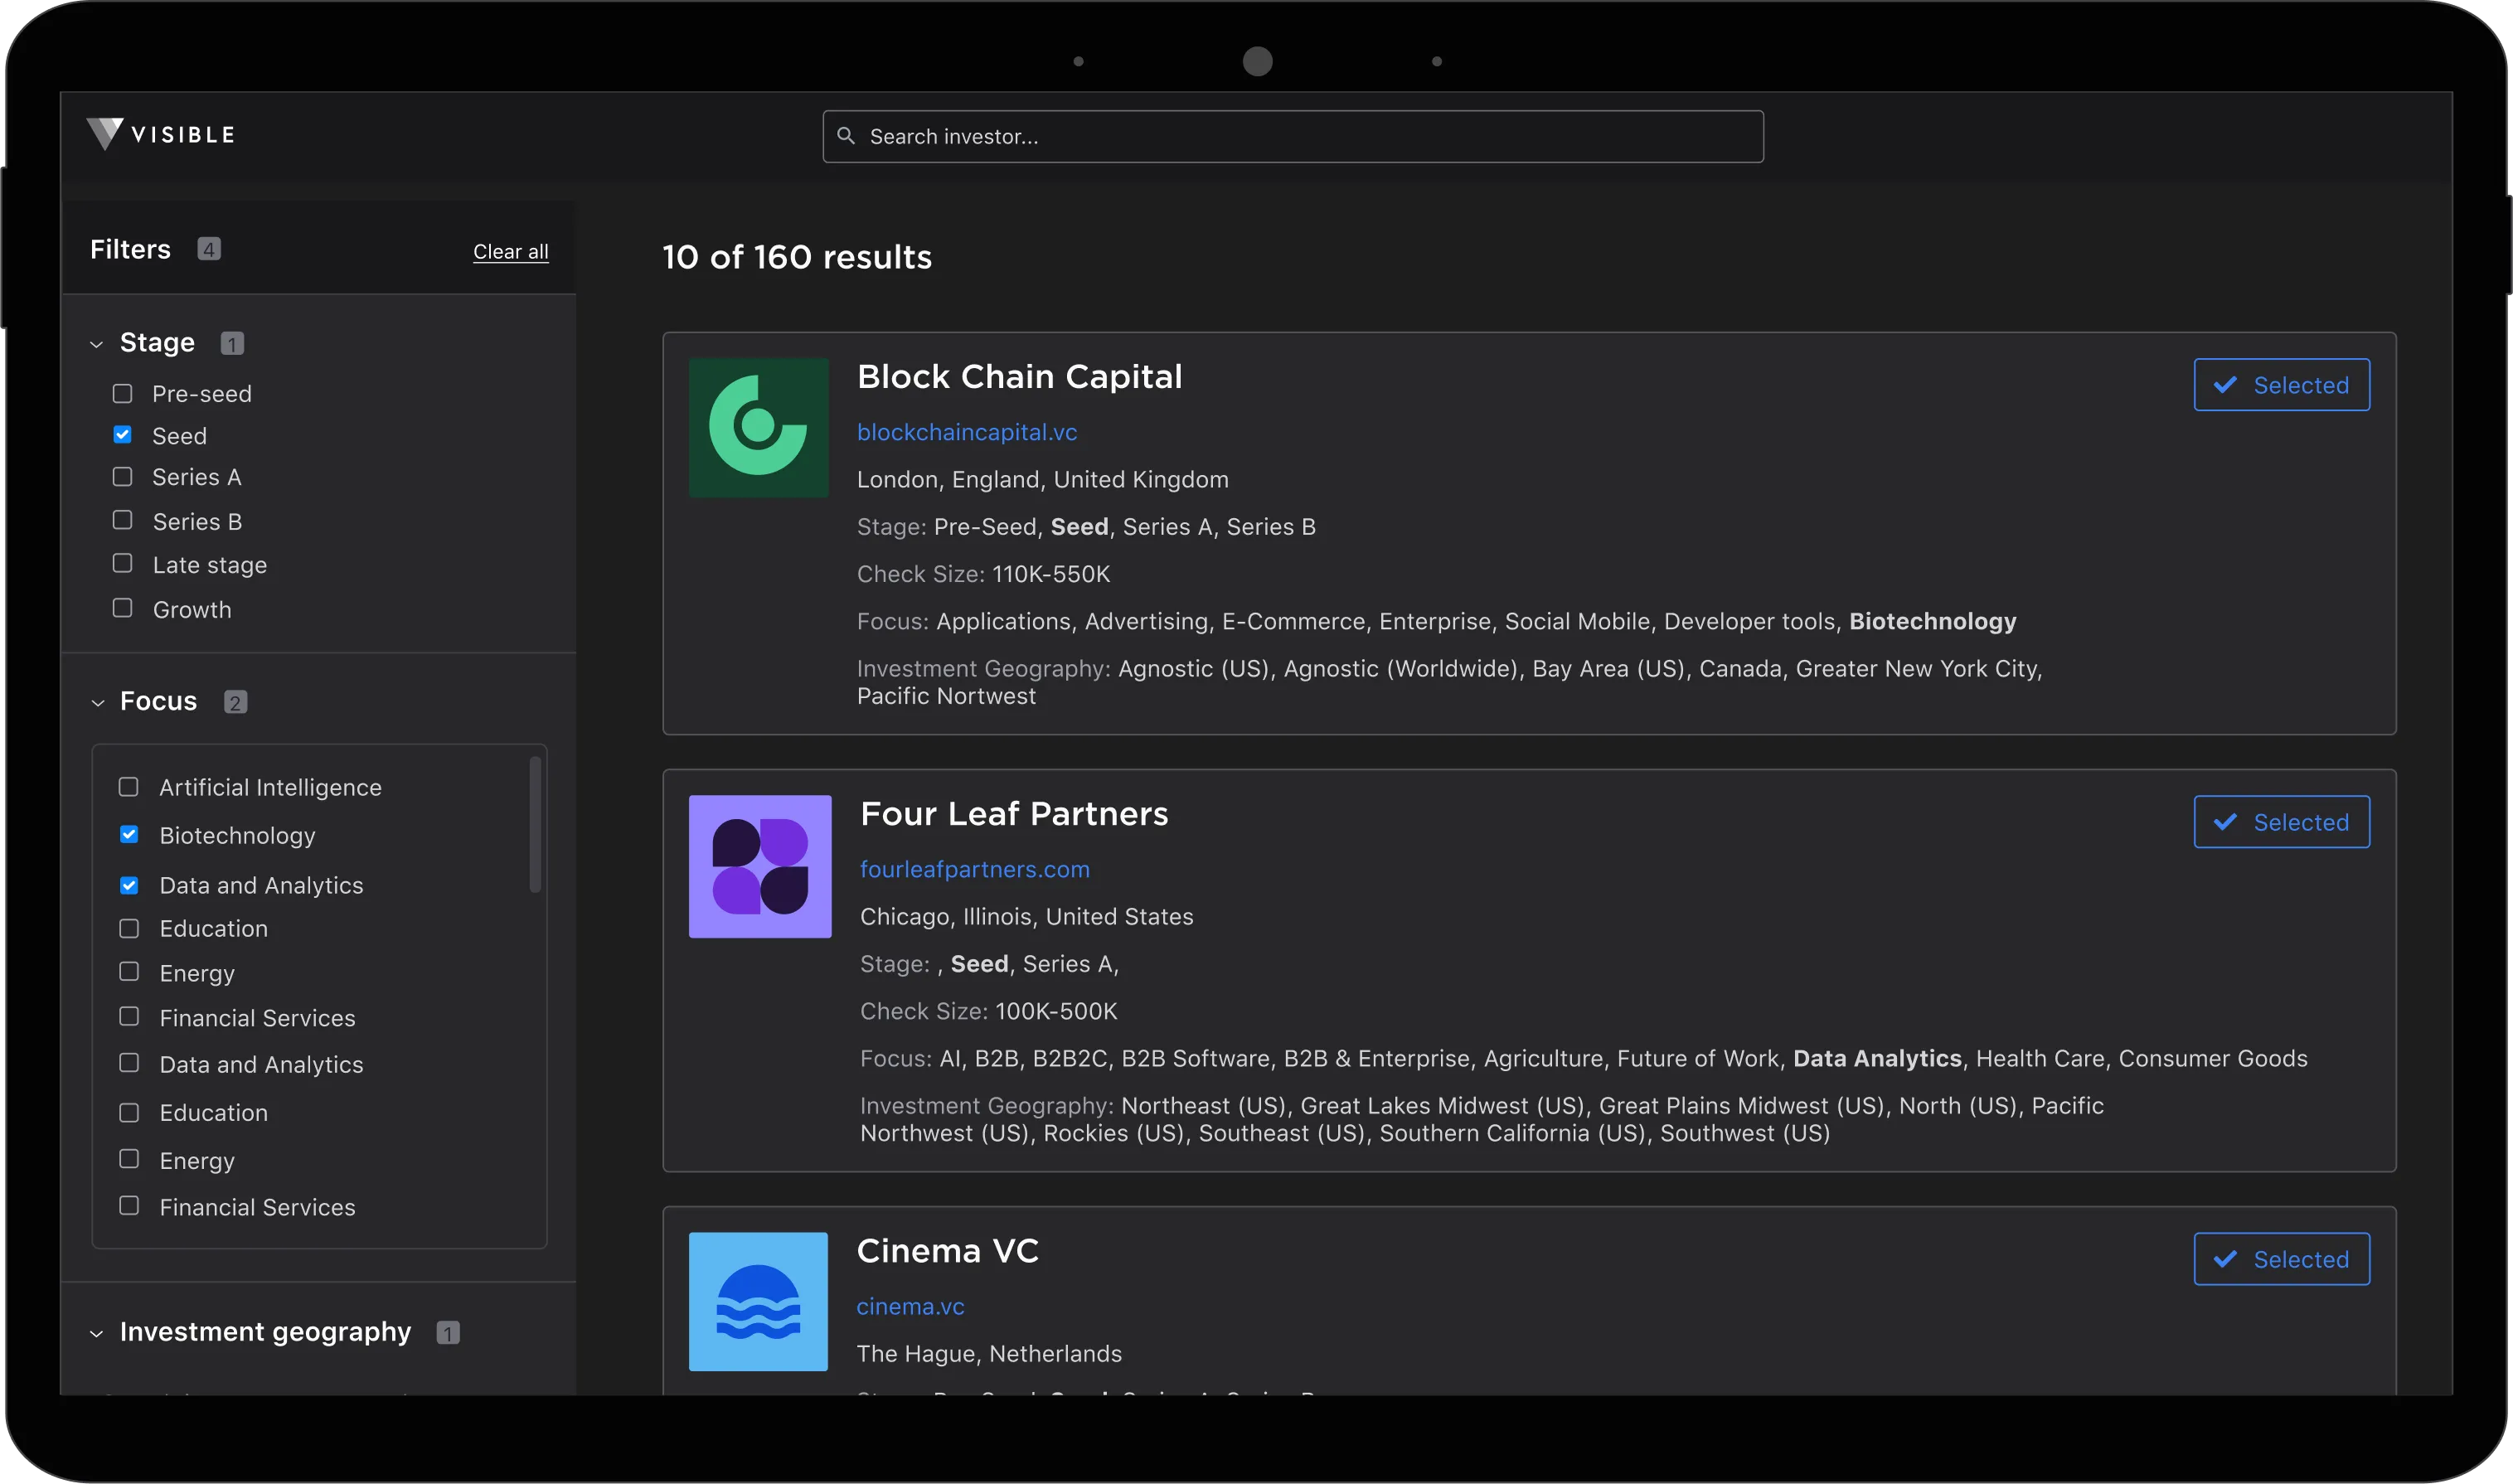The height and width of the screenshot is (1484, 2513).
Task: Focus the Search investor field
Action: click(x=1293, y=136)
